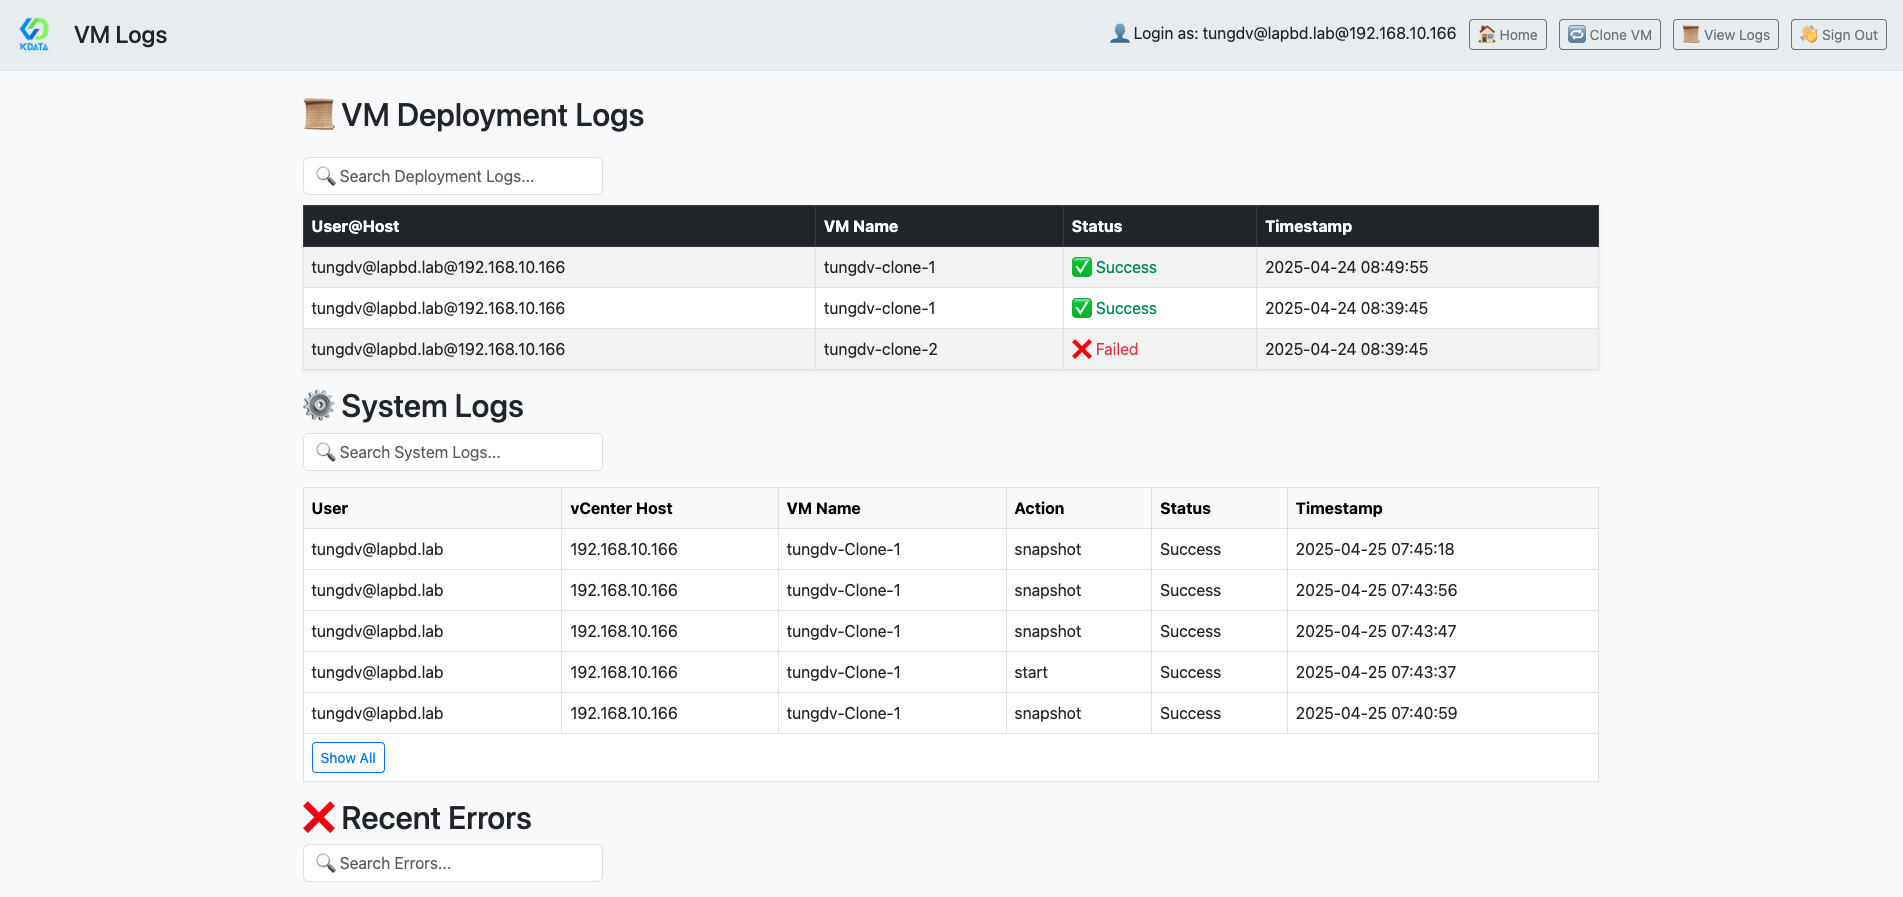Click the user profile icon beside login text
1903x897 pixels.
tap(1119, 34)
